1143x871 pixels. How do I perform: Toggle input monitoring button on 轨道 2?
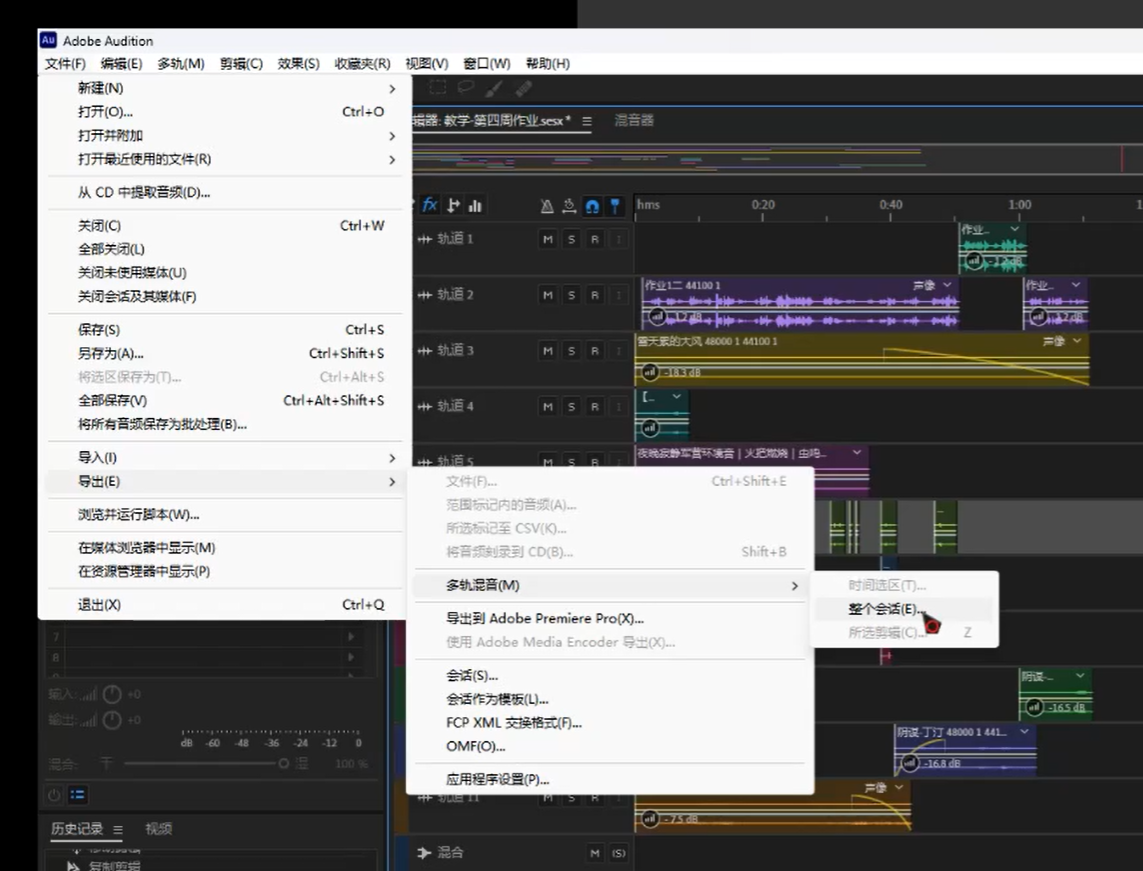coord(618,295)
